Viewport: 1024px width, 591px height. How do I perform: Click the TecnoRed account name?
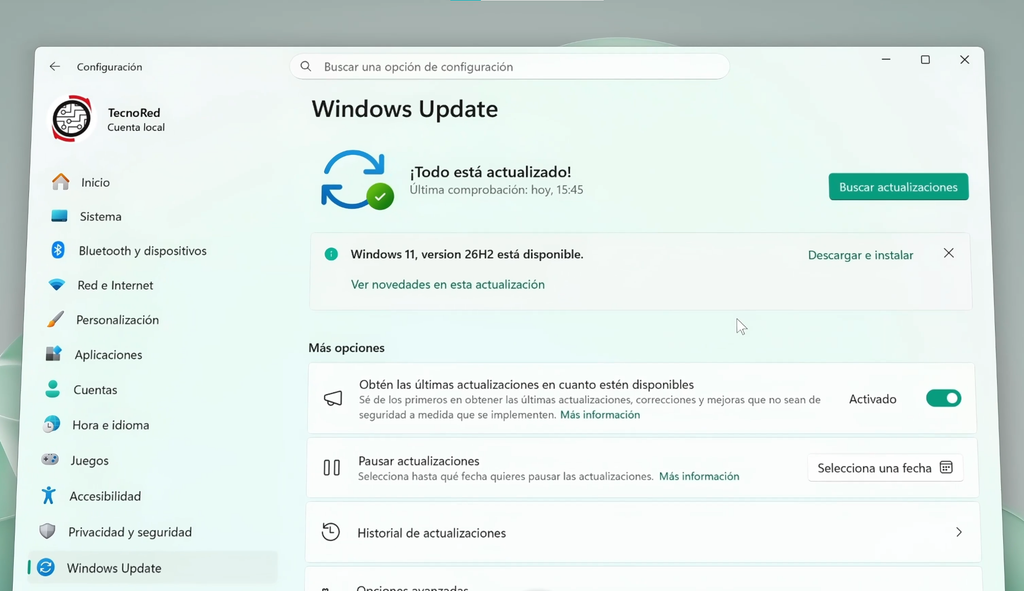(x=134, y=112)
